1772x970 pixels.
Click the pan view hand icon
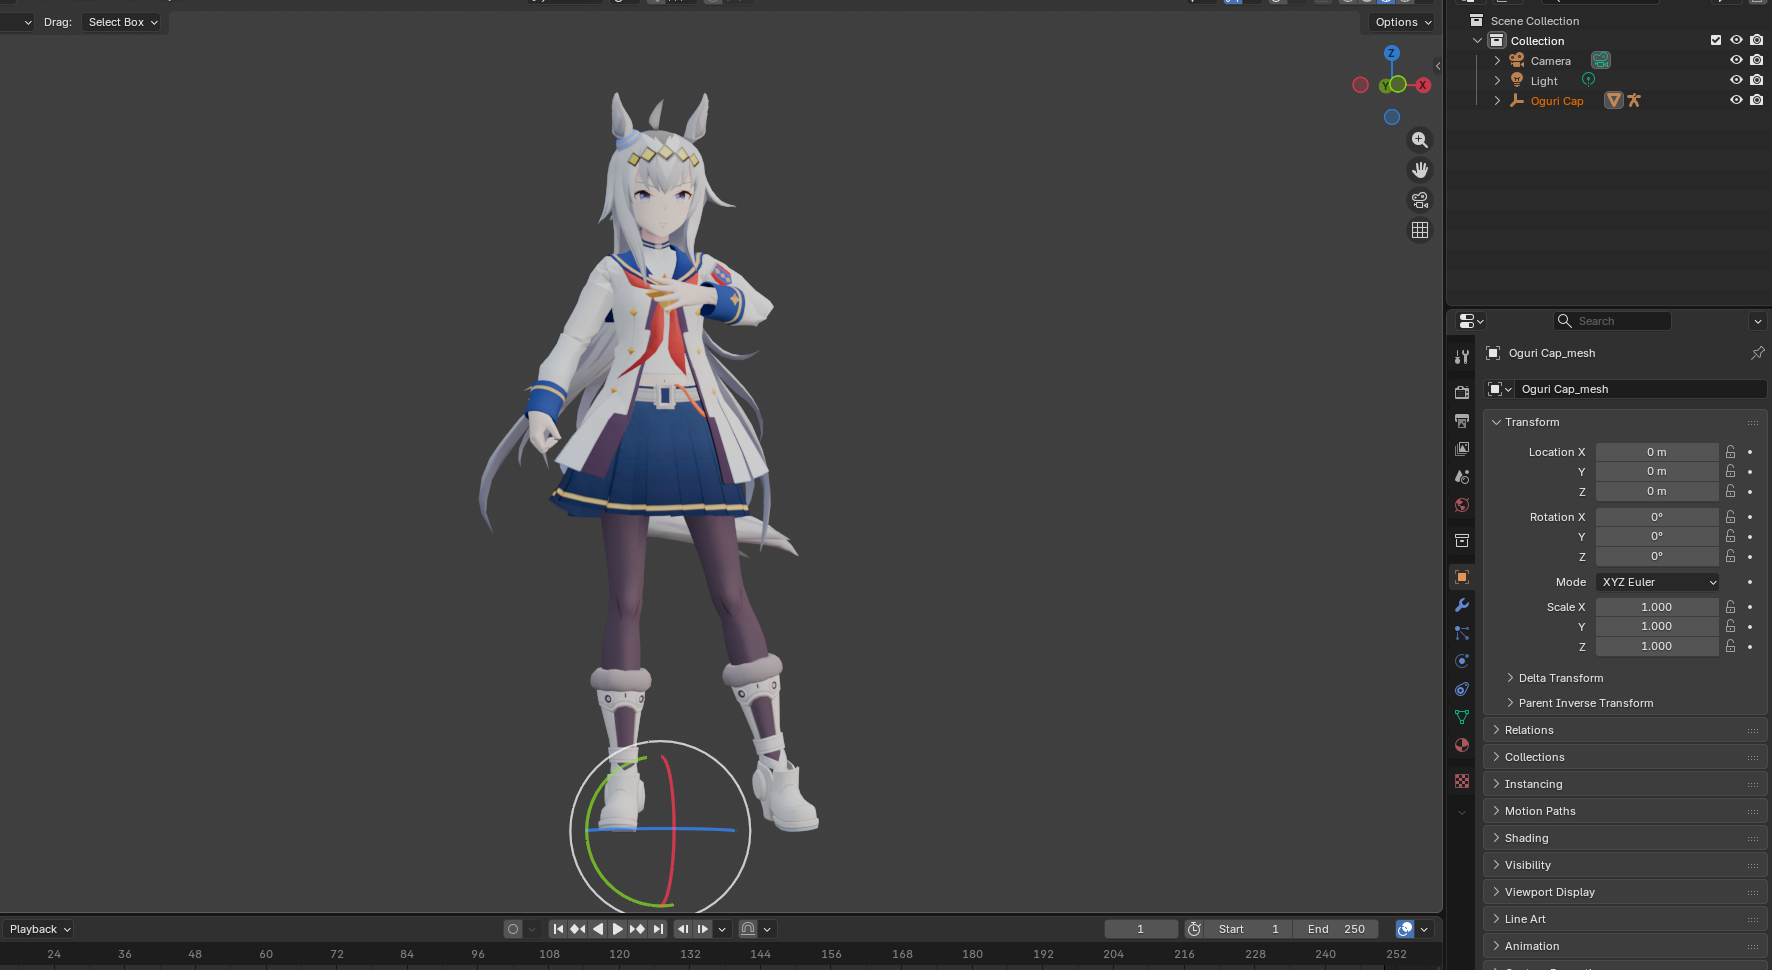pos(1420,170)
